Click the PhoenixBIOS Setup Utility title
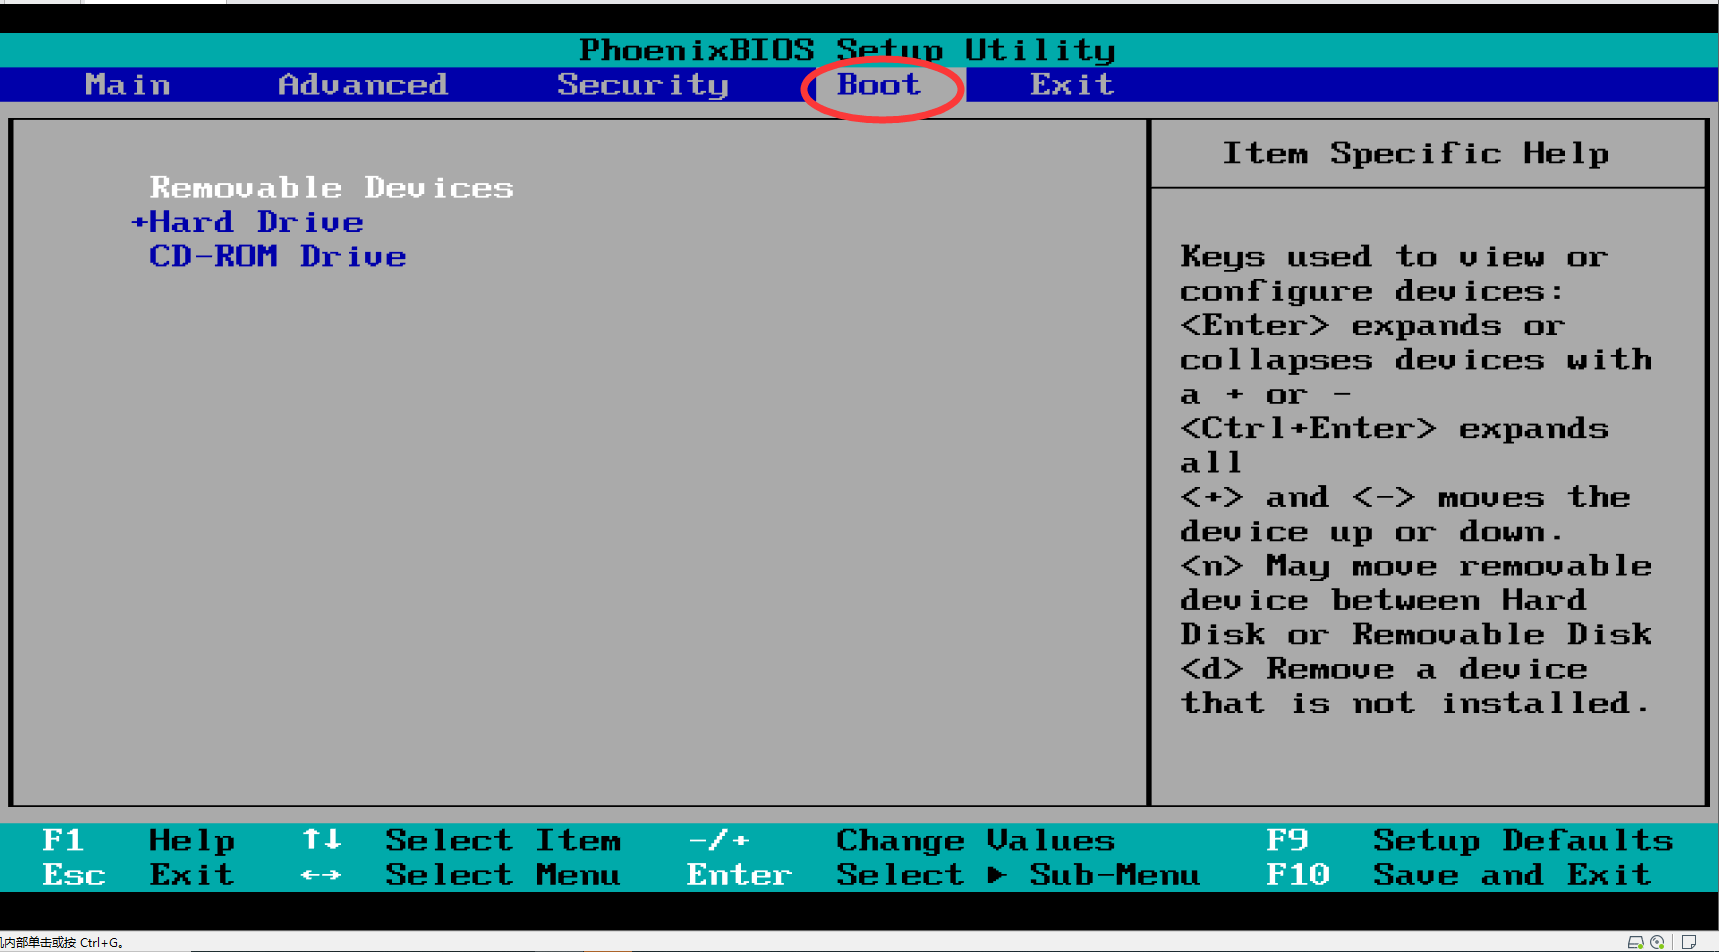Image resolution: width=1719 pixels, height=952 pixels. click(x=847, y=50)
